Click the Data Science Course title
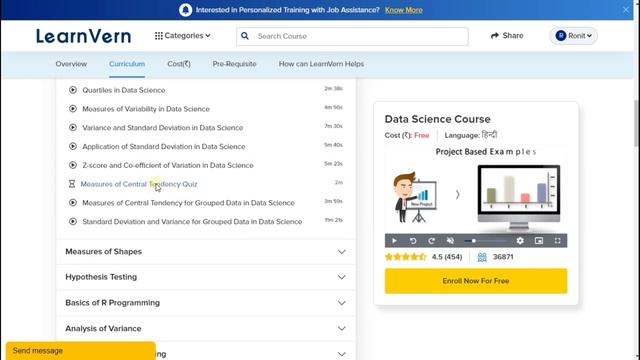Image resolution: width=640 pixels, height=360 pixels. pyautogui.click(x=438, y=119)
